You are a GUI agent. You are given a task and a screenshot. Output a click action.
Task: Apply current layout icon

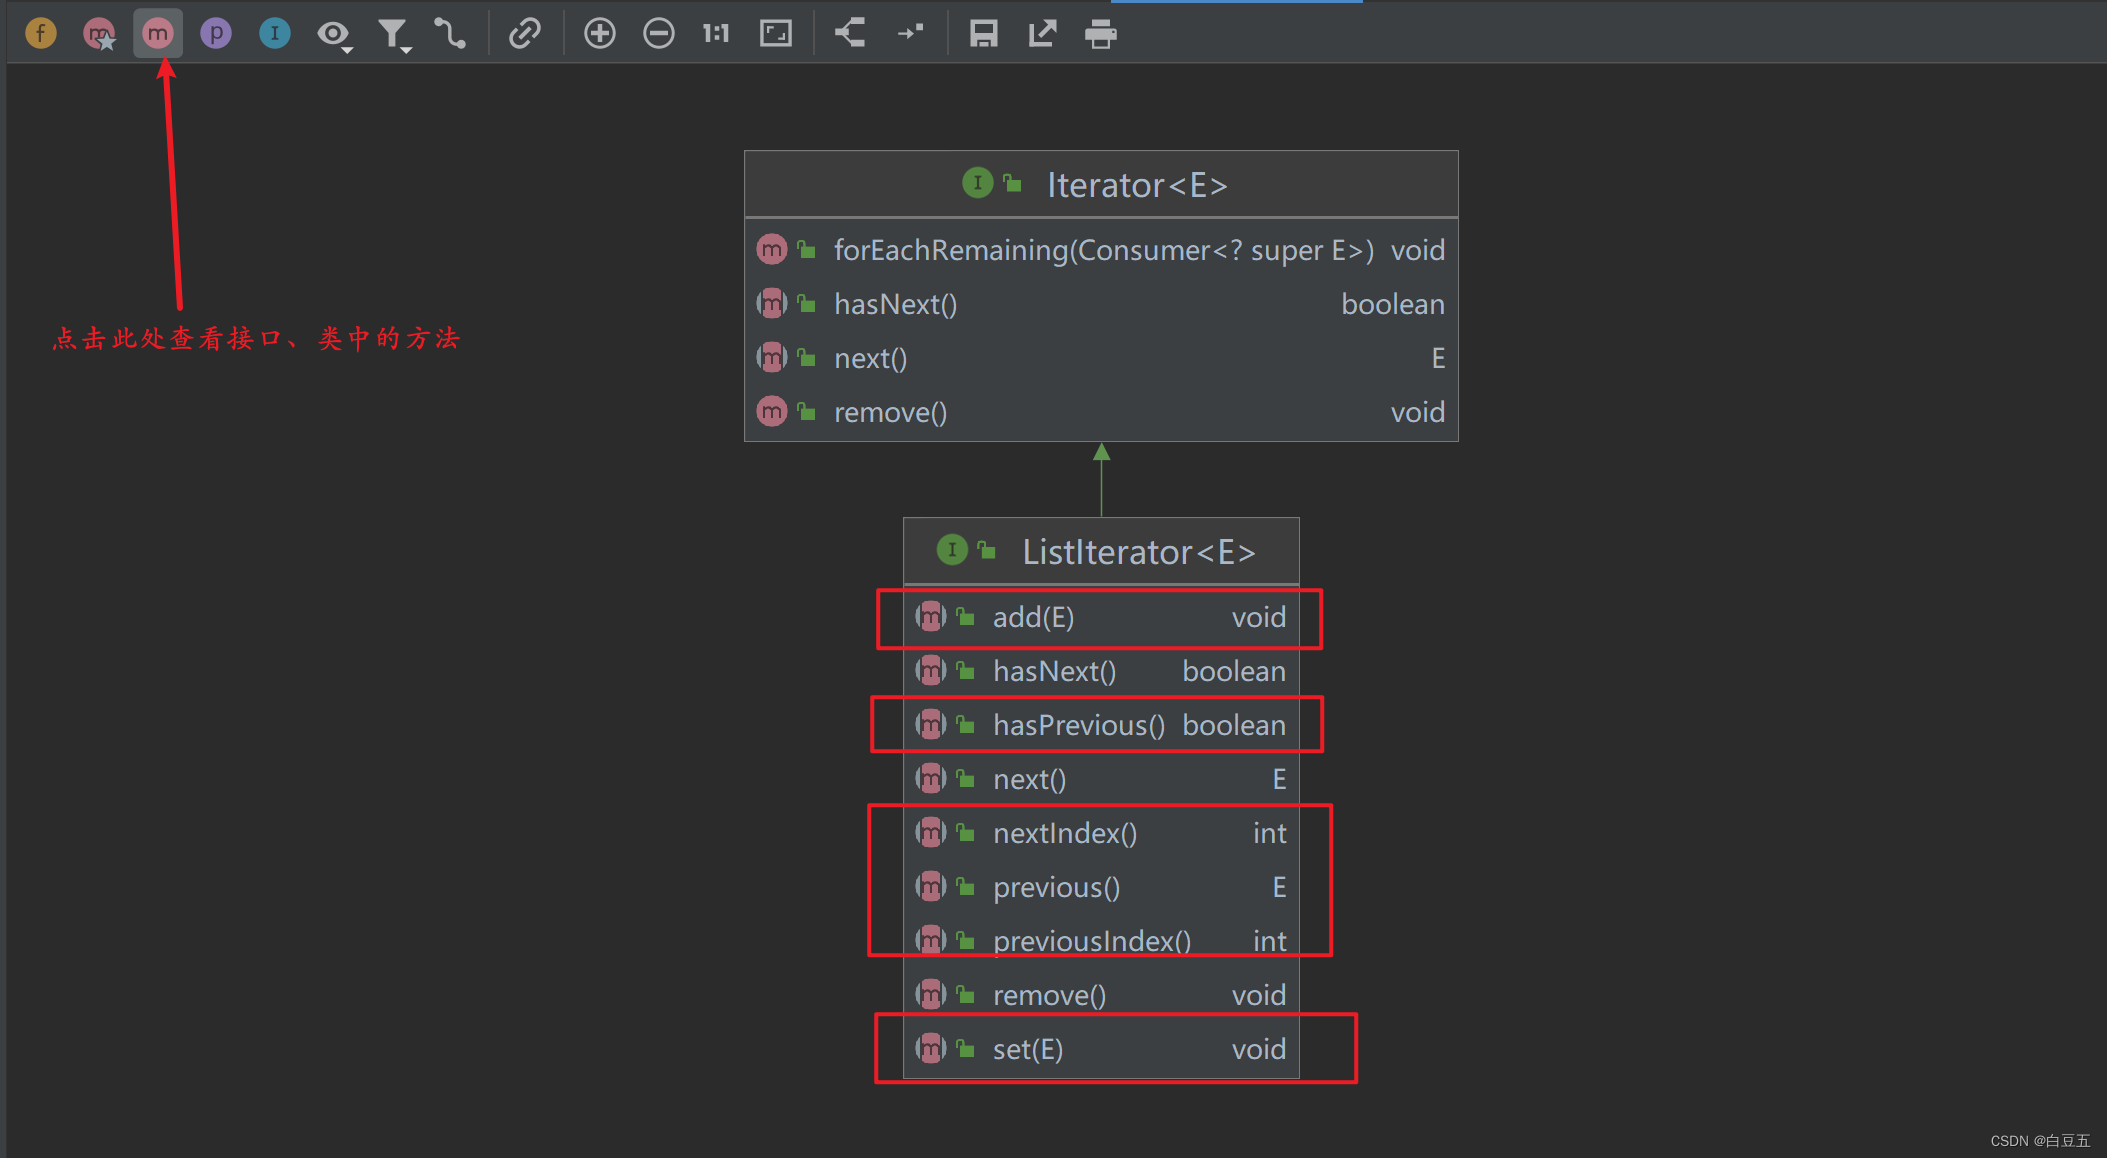(850, 33)
